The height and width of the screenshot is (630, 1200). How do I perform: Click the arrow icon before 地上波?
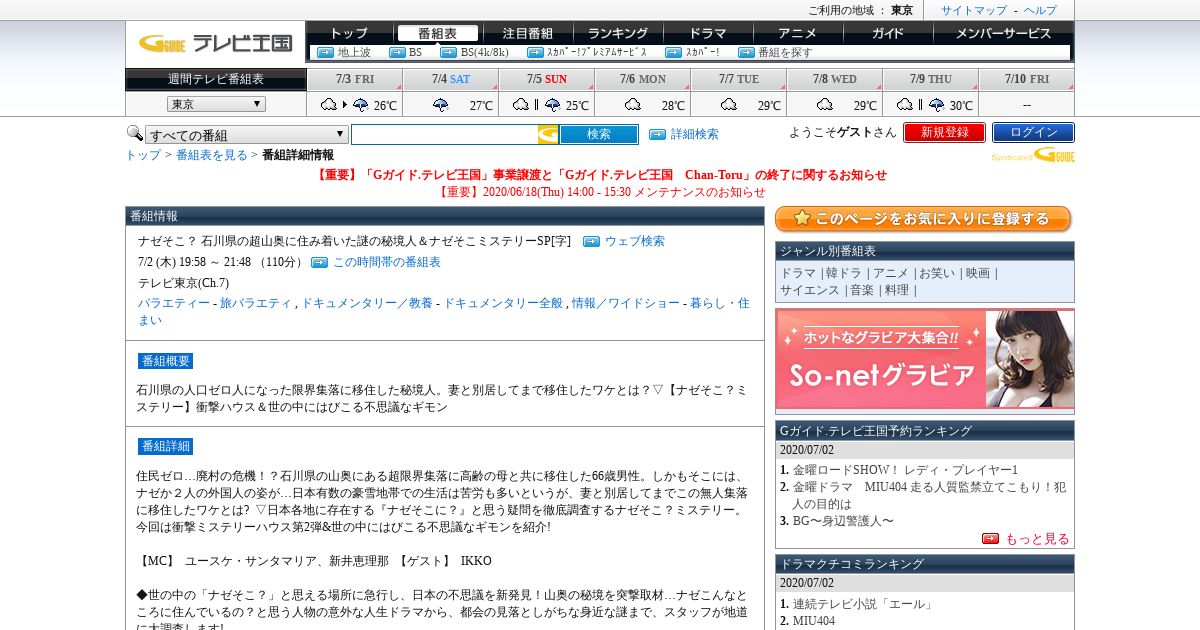click(325, 52)
